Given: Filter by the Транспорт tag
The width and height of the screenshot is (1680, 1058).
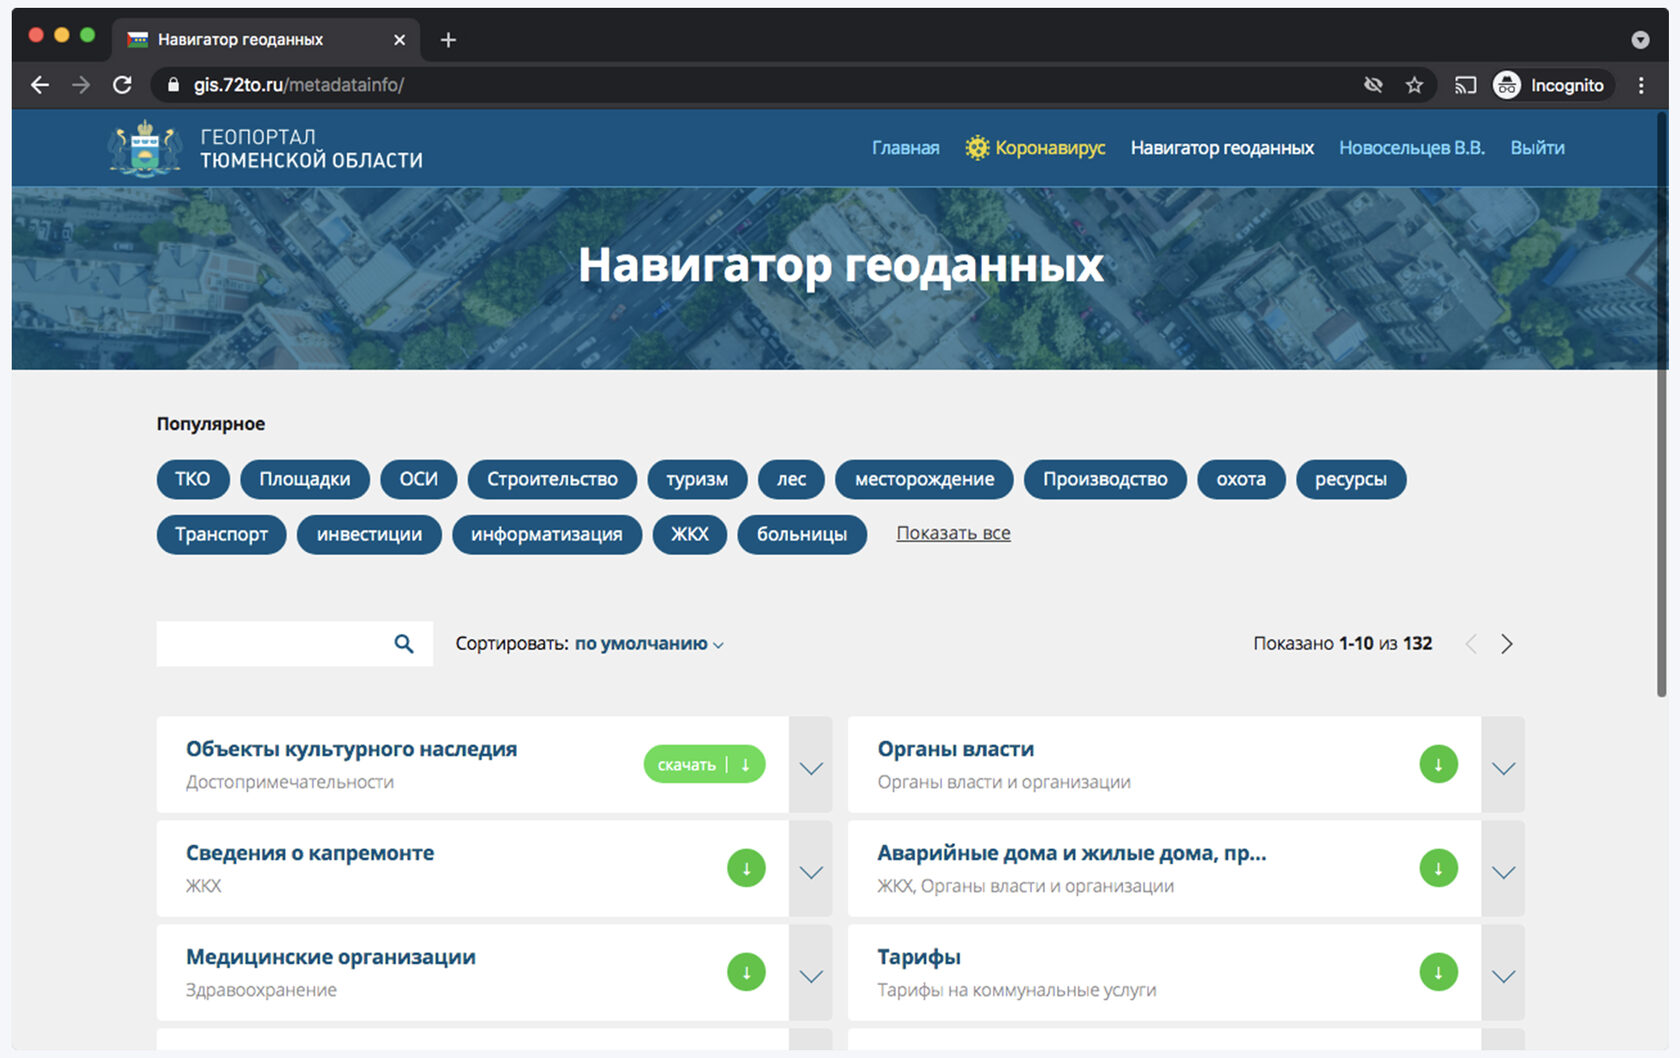Looking at the screenshot, I should pos(221,534).
